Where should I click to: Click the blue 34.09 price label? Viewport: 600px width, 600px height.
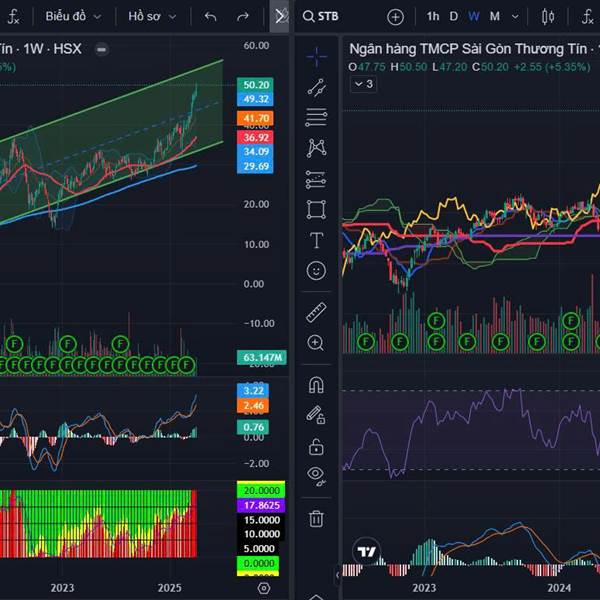point(255,152)
